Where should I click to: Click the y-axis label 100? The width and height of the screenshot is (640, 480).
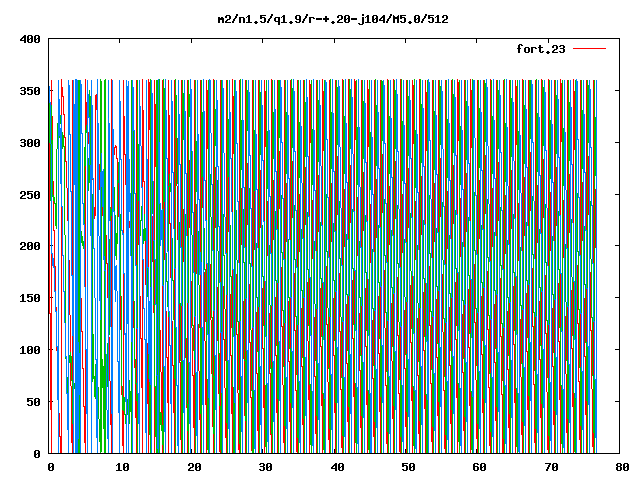pos(30,350)
